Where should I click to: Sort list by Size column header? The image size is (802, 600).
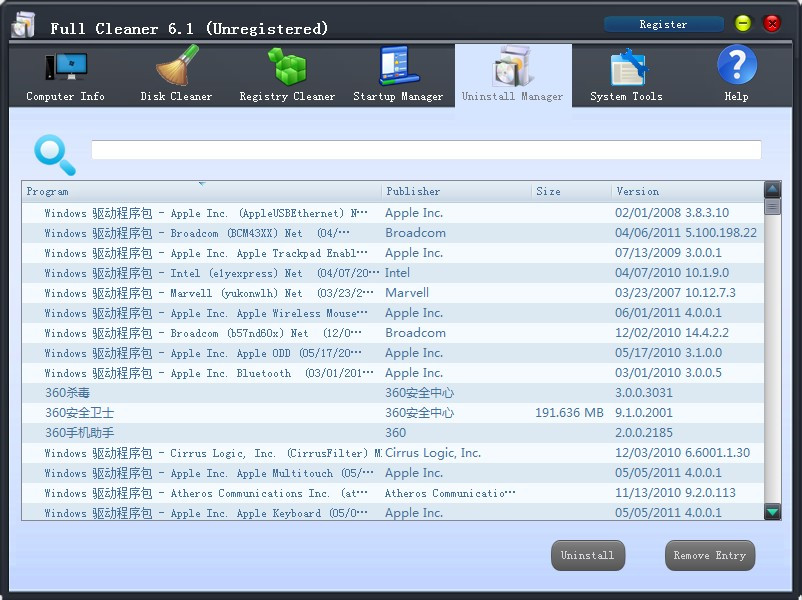[571, 191]
